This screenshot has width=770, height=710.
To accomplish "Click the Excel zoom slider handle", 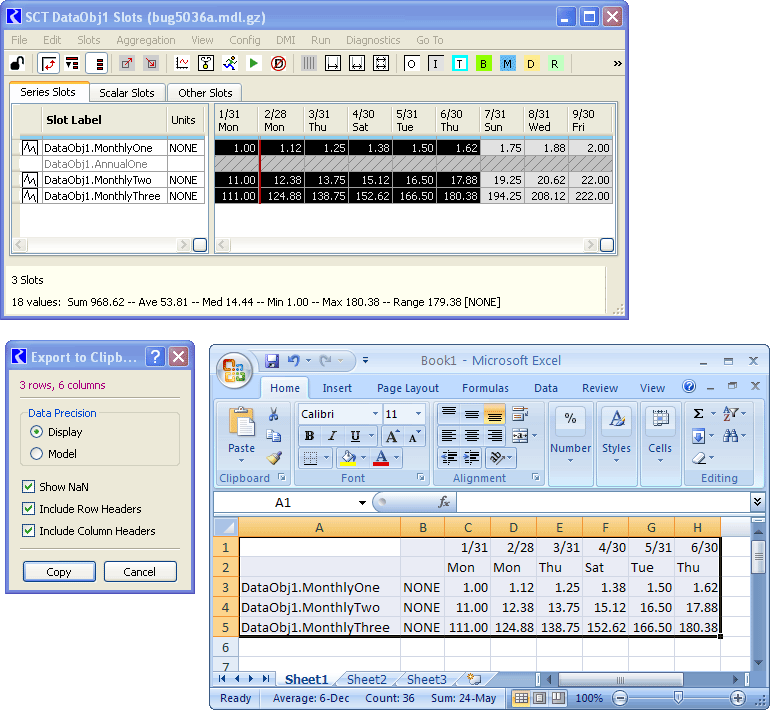I will coord(678,698).
